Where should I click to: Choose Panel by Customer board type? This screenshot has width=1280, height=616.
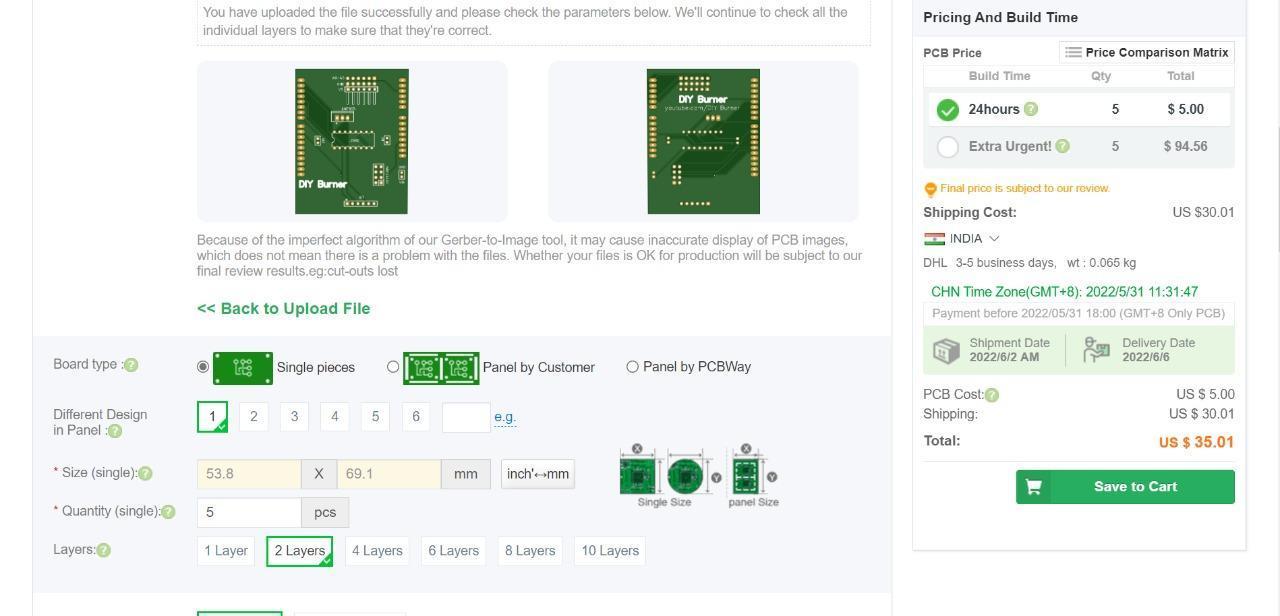pyautogui.click(x=394, y=367)
